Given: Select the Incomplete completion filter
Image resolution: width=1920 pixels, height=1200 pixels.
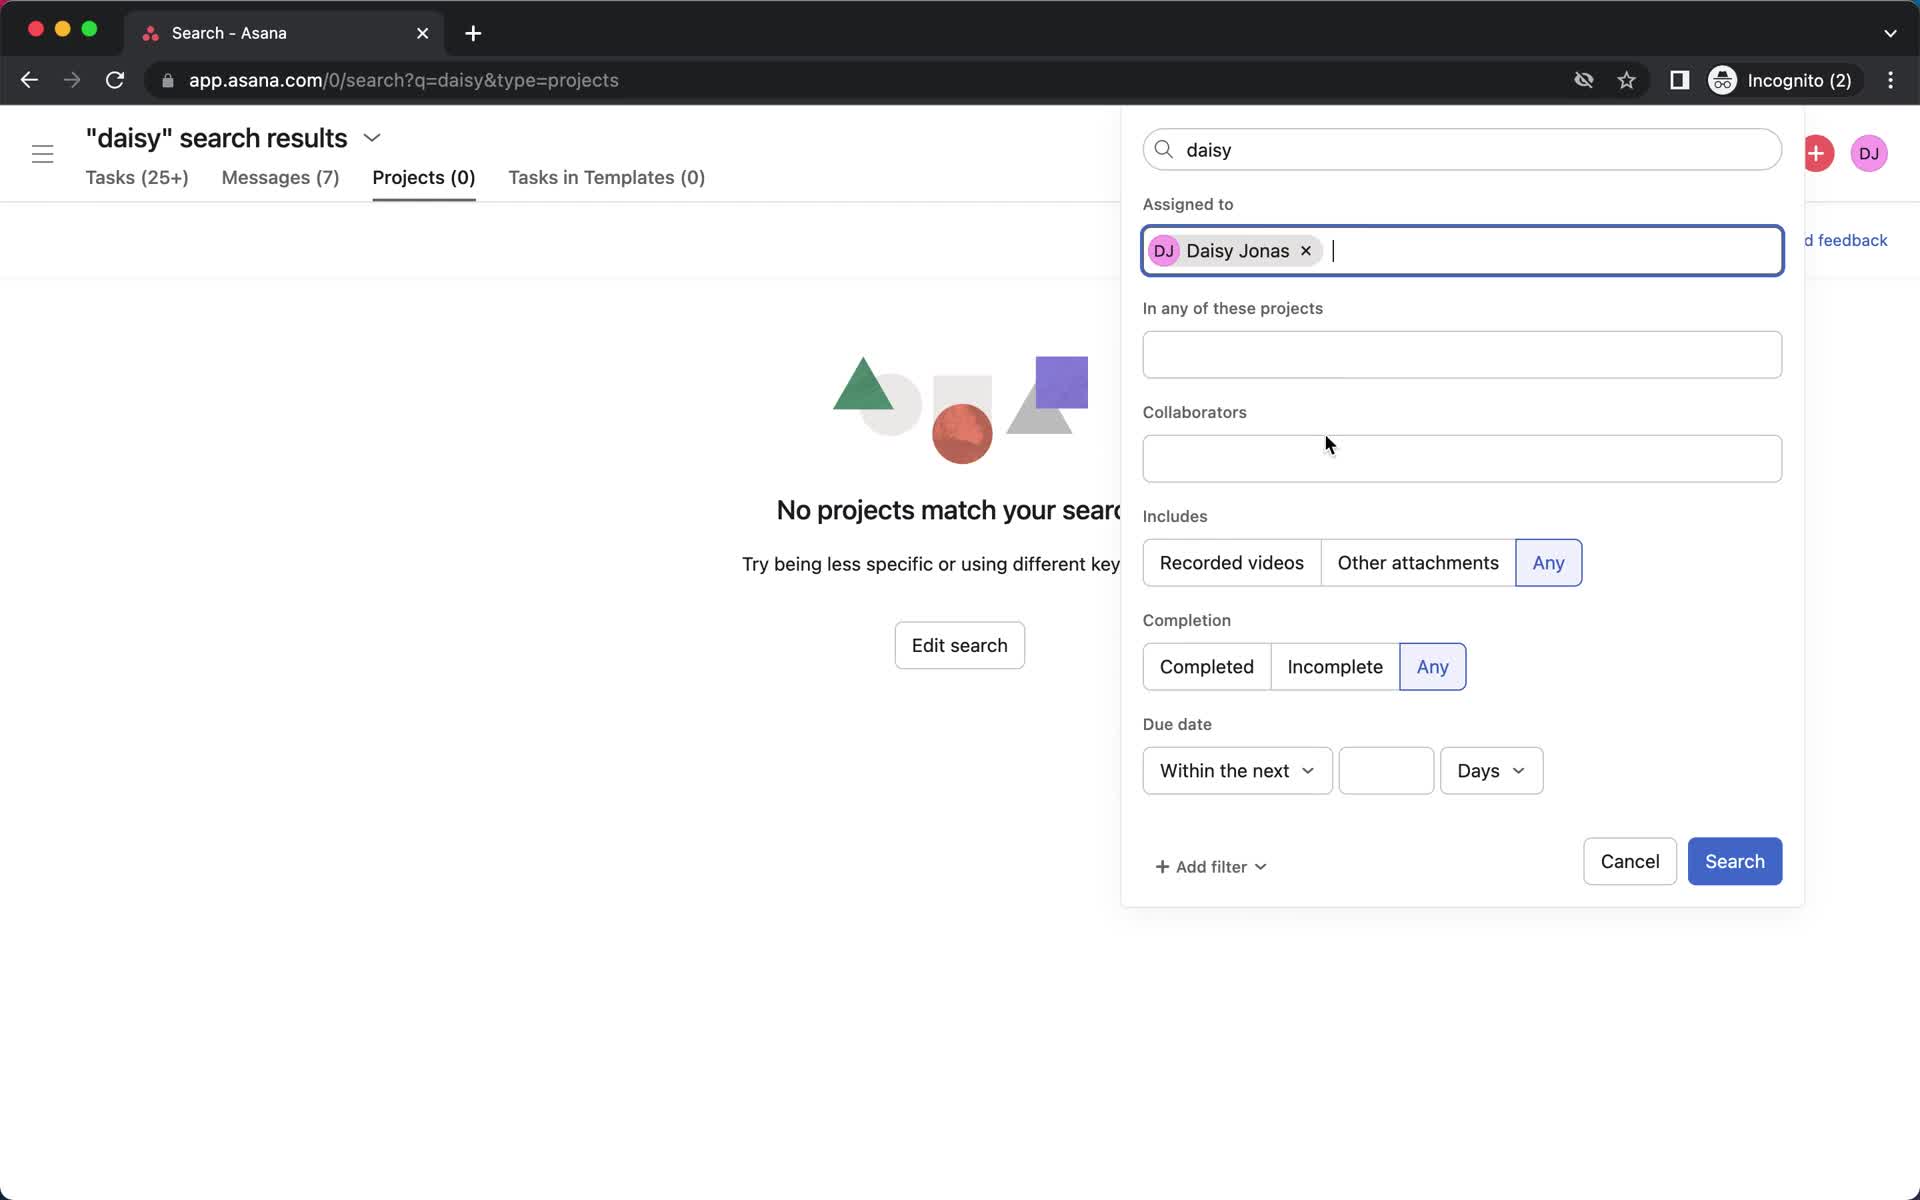Looking at the screenshot, I should coord(1334,666).
